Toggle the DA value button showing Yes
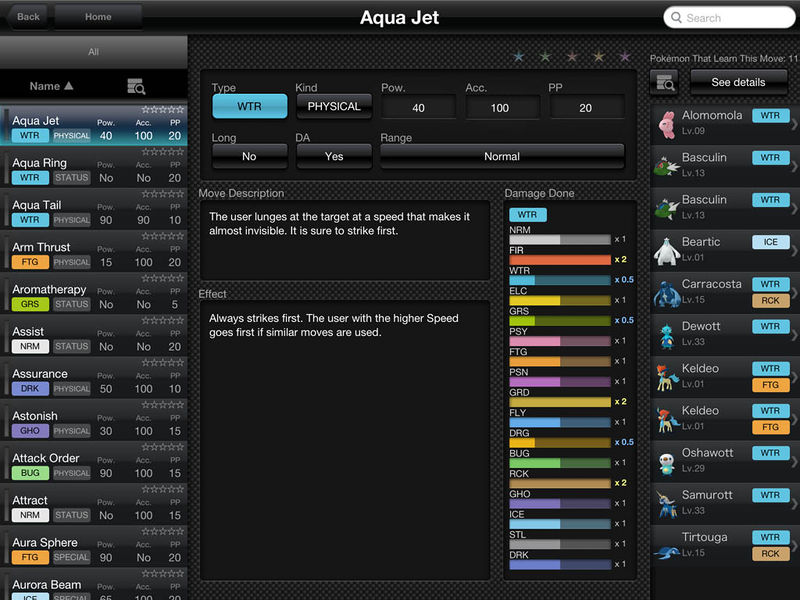 pos(334,156)
